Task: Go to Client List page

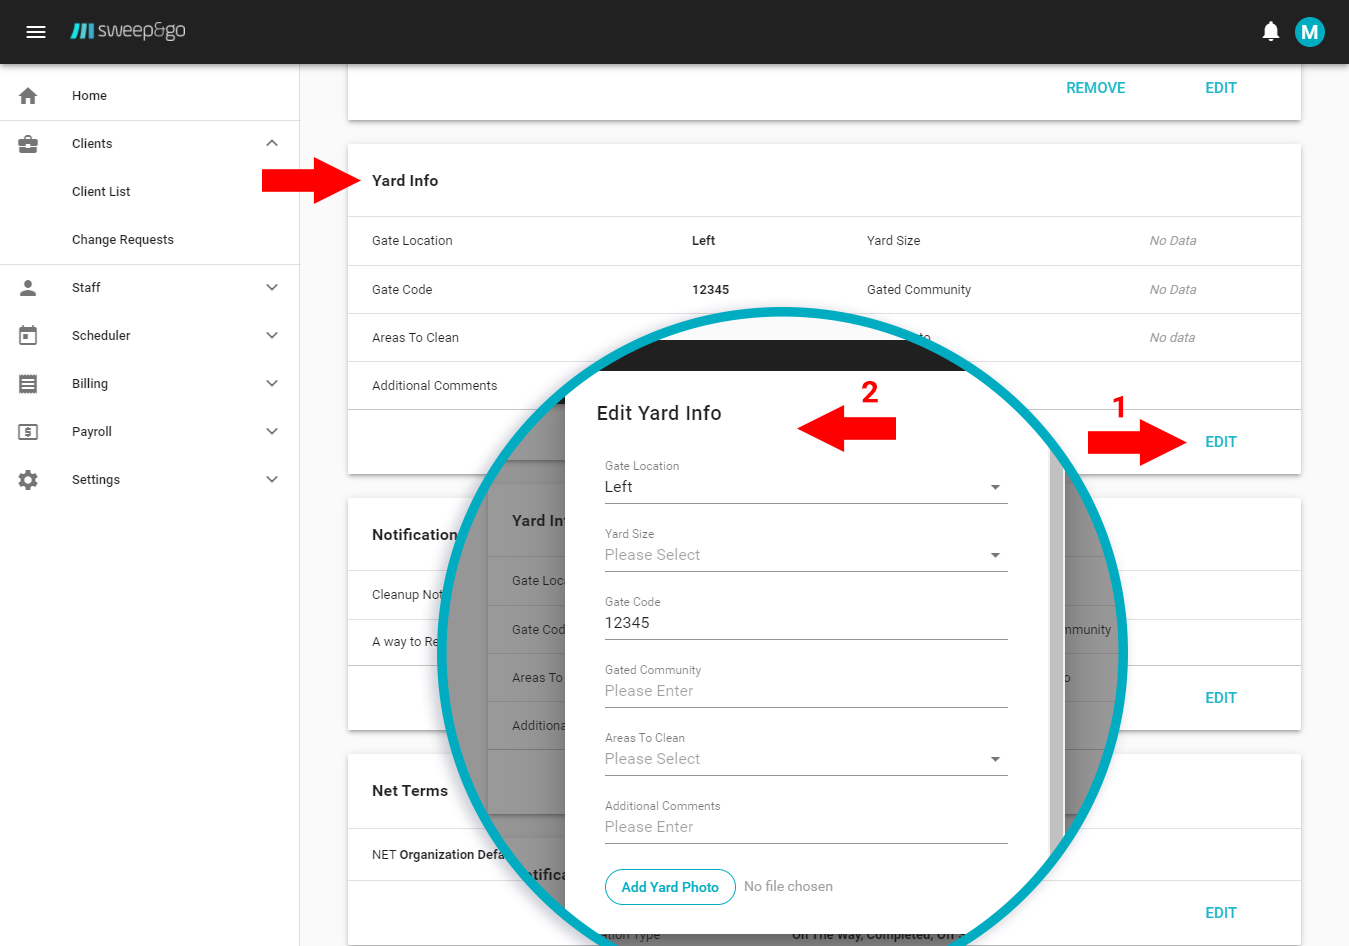Action: point(101,192)
